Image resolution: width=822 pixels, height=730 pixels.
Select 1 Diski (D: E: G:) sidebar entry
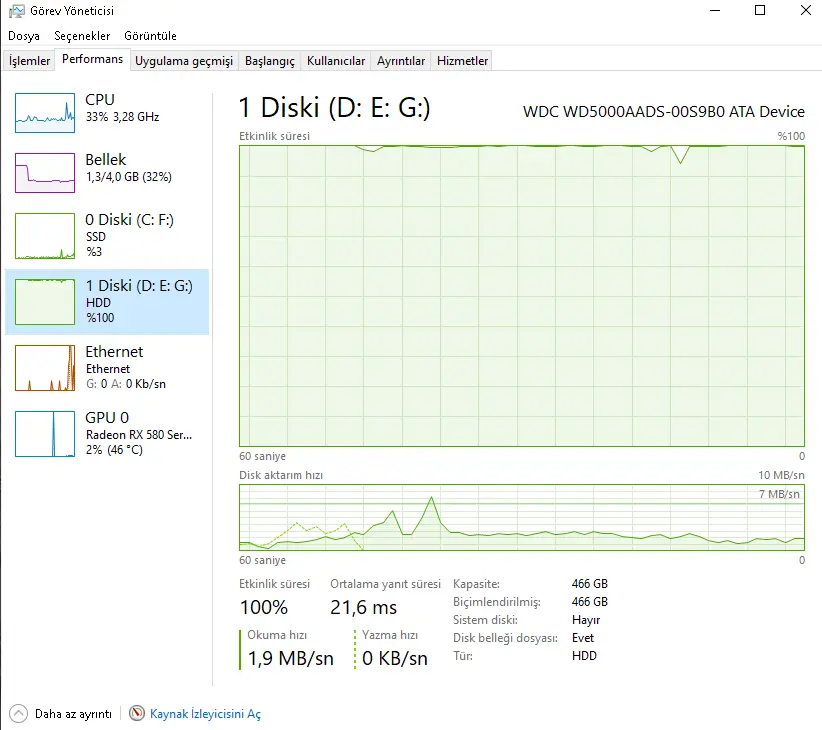click(107, 302)
